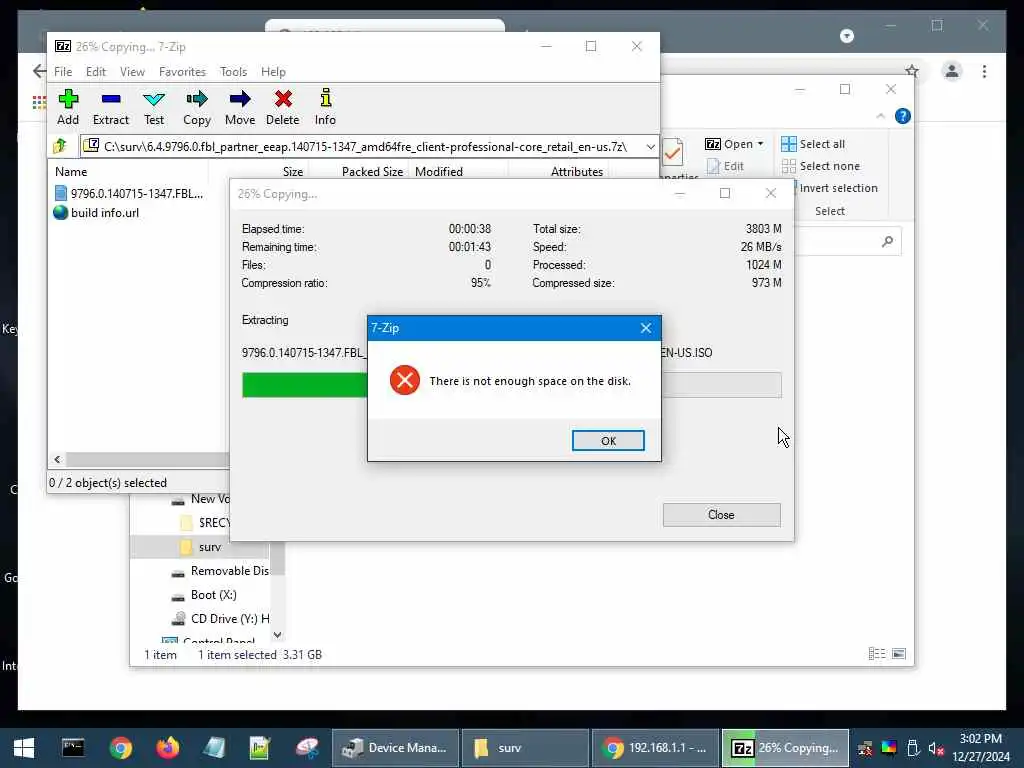The height and width of the screenshot is (768, 1024).
Task: Click the Explorer help question icon
Action: (903, 116)
